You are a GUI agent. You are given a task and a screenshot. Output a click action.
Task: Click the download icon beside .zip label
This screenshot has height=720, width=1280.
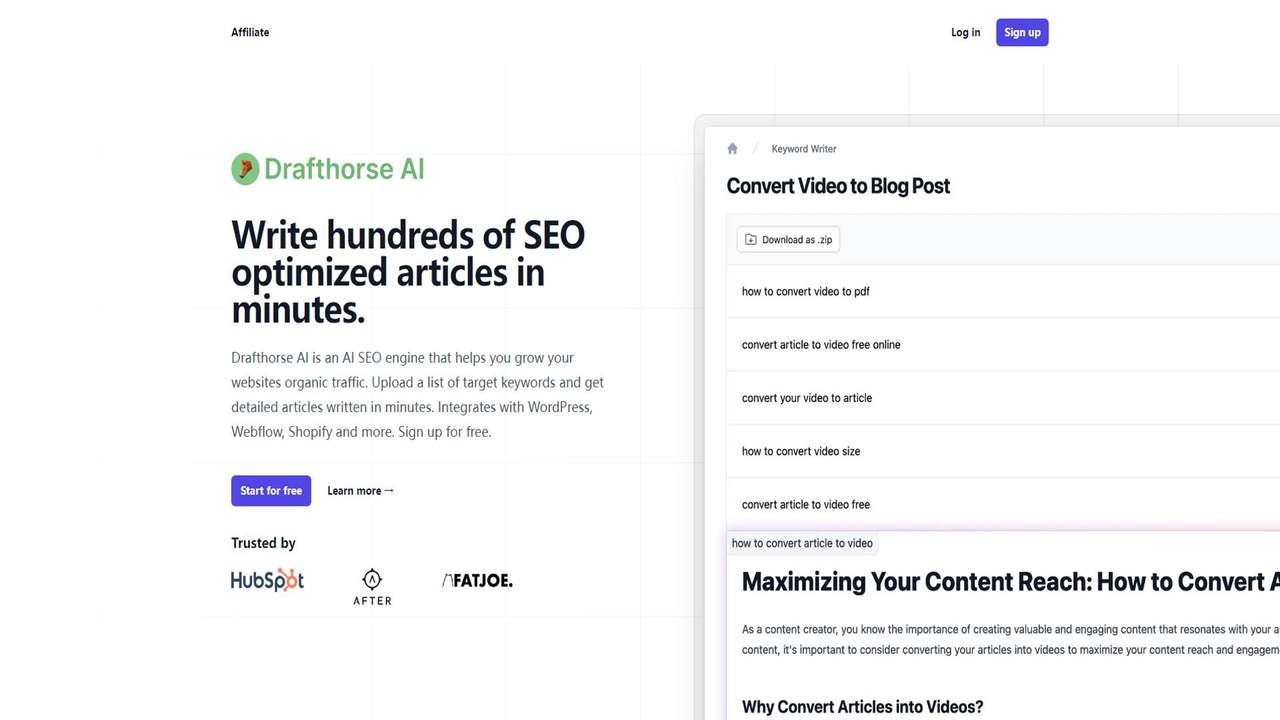(751, 240)
